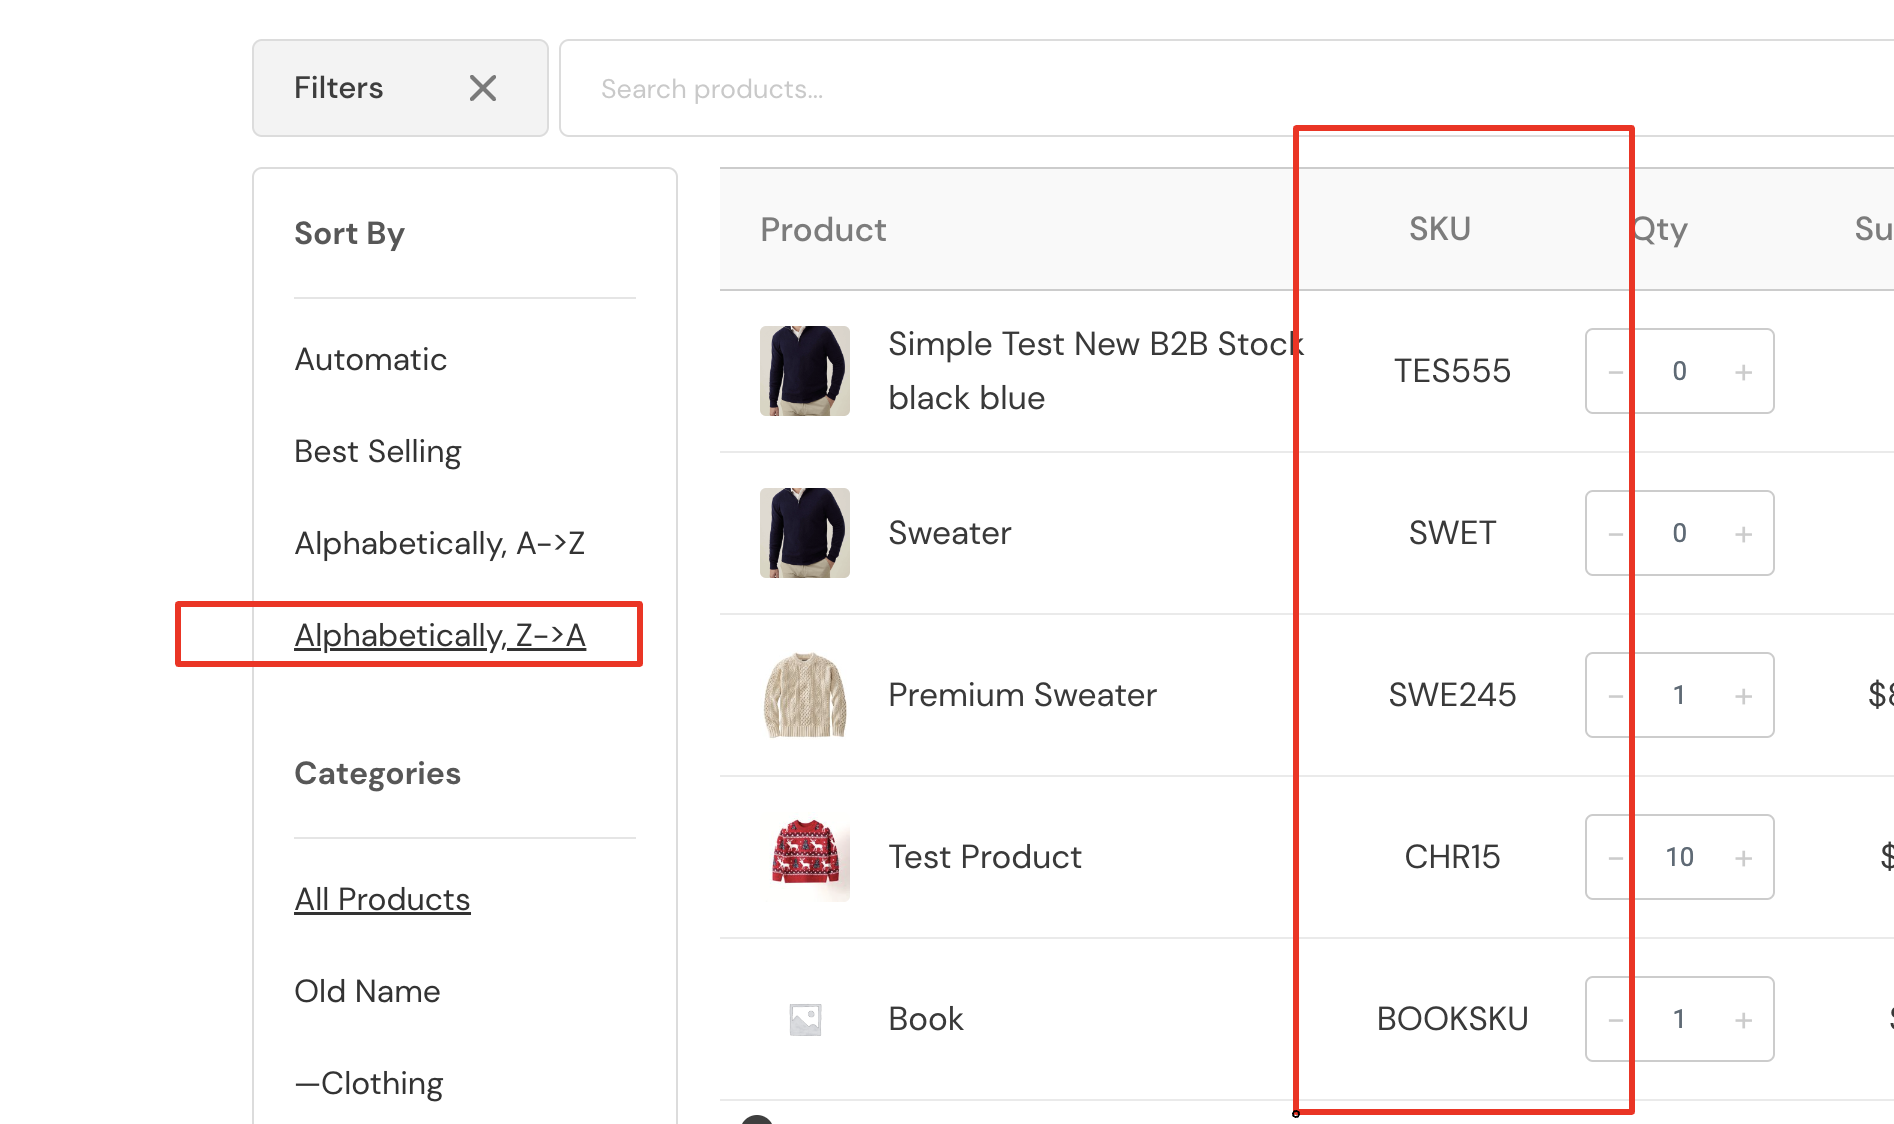1894x1124 pixels.
Task: Click the SKU value BOOKSKU
Action: 1452,1019
